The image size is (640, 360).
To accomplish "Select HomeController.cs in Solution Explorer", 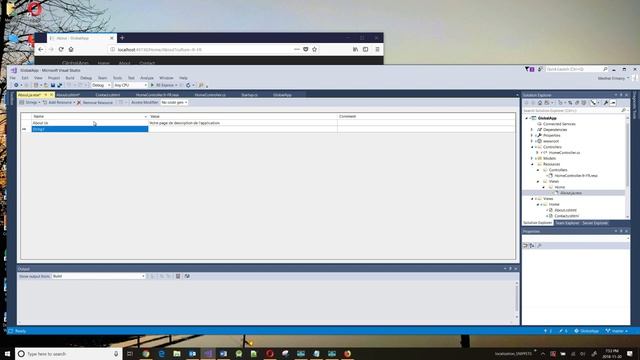I will tap(564, 153).
